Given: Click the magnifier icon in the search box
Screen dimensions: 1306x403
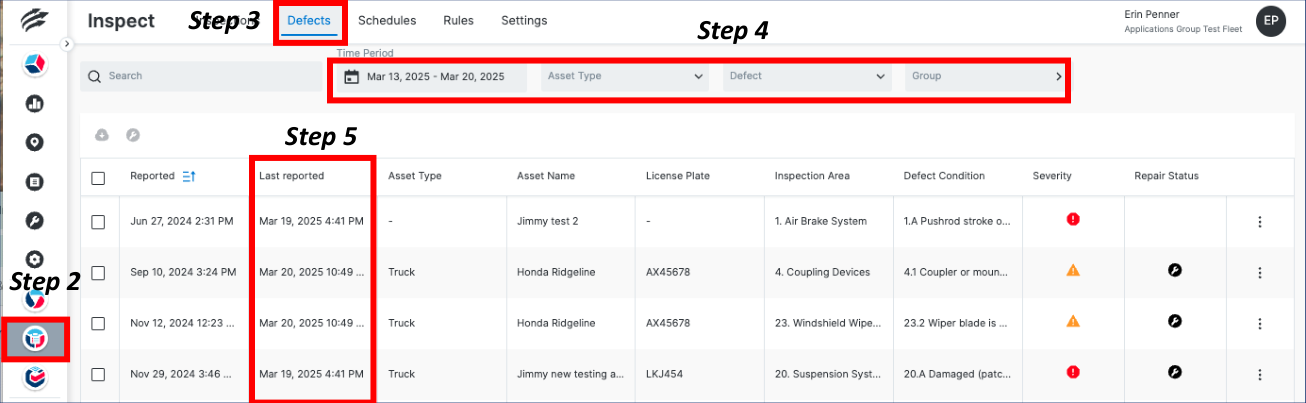Looking at the screenshot, I should tap(95, 76).
